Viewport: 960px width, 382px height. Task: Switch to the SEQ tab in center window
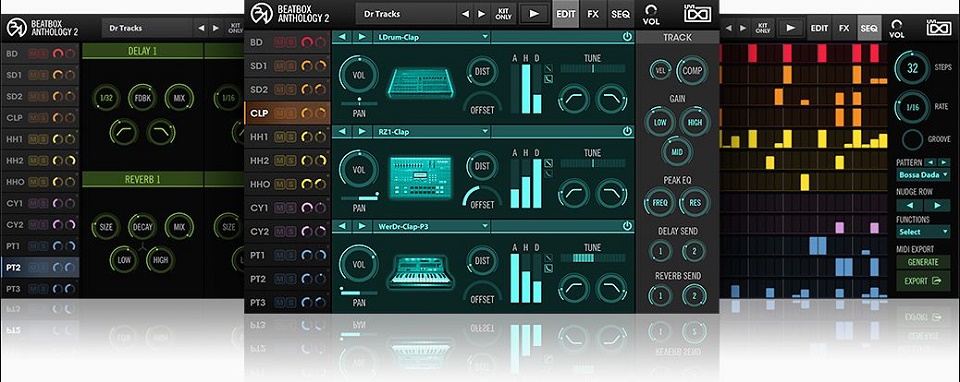[x=620, y=14]
